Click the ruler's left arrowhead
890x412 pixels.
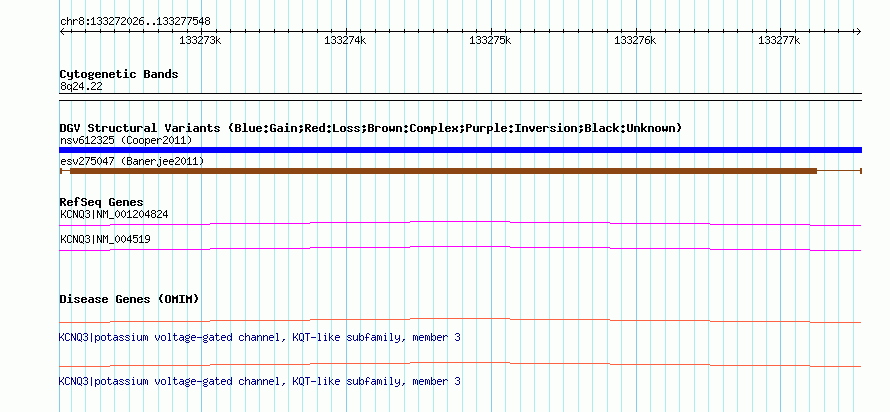[x=62, y=32]
